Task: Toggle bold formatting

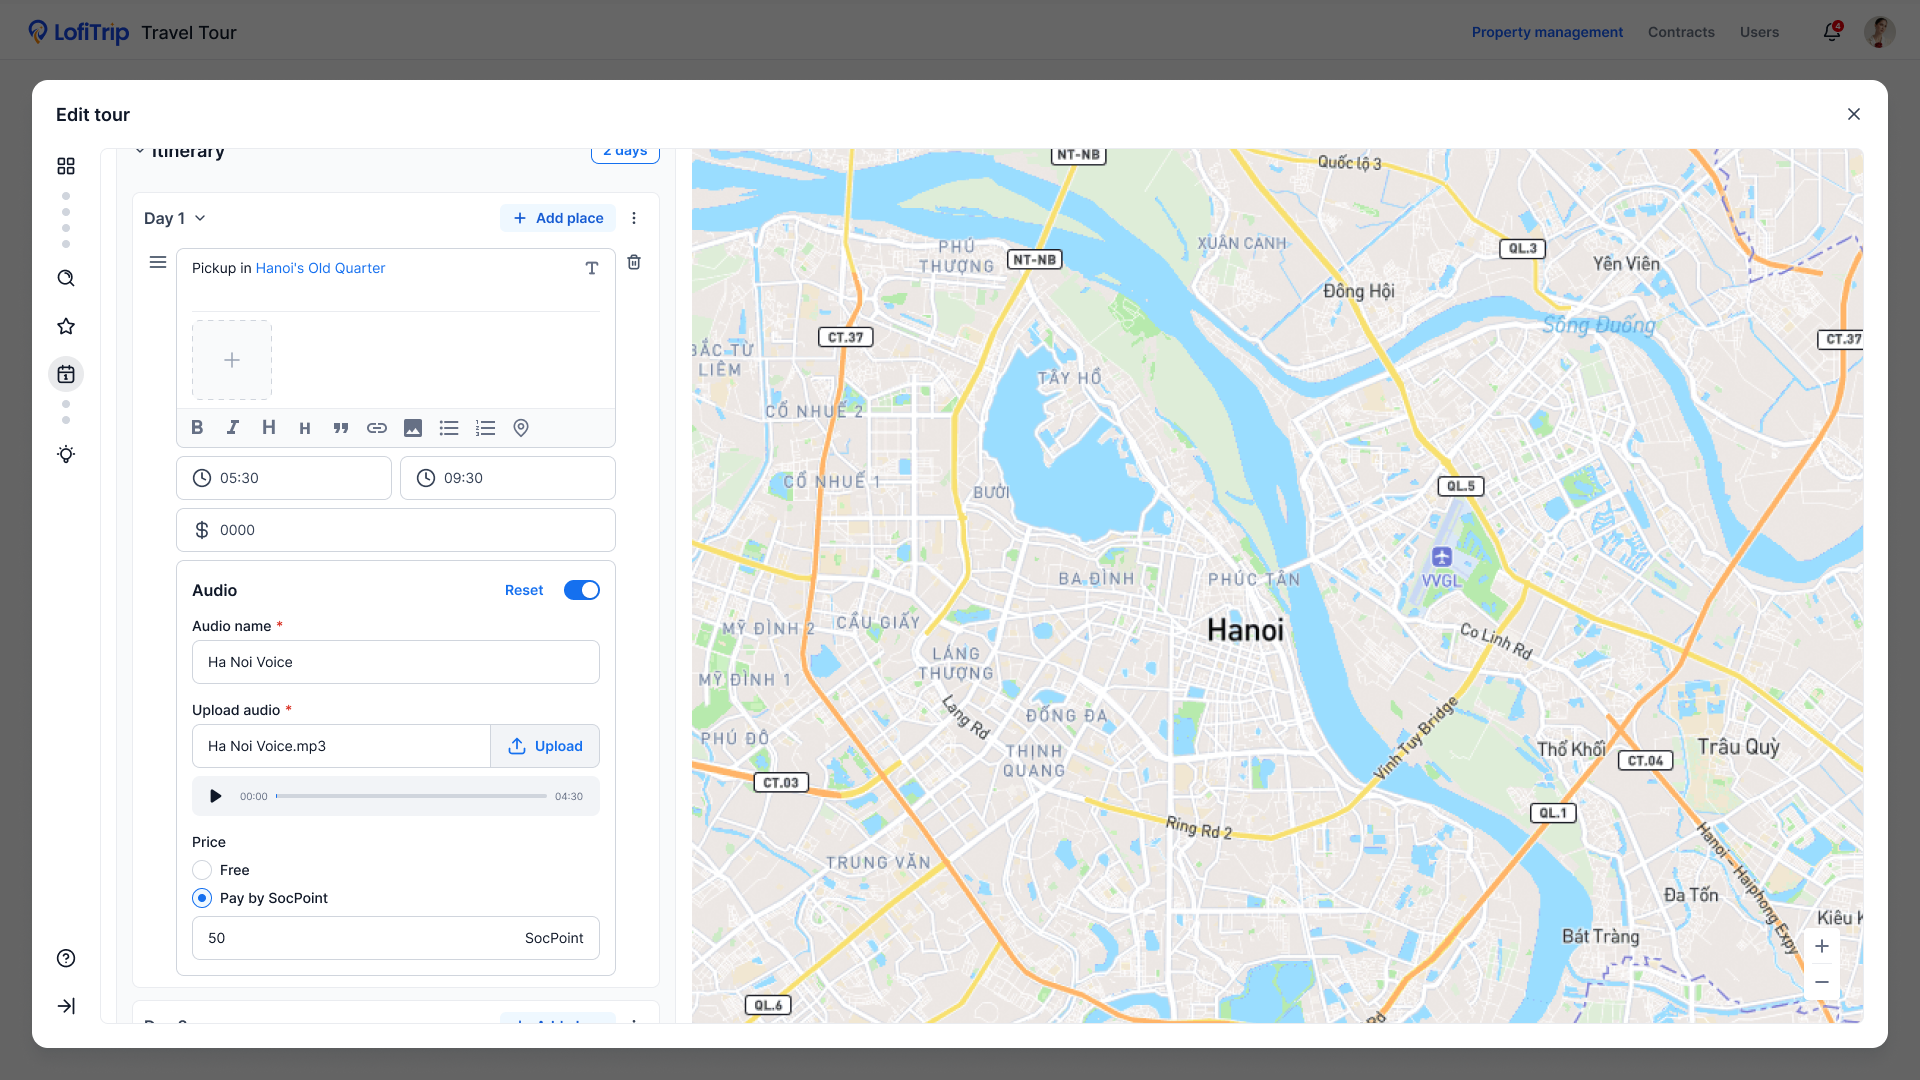Action: [x=197, y=428]
